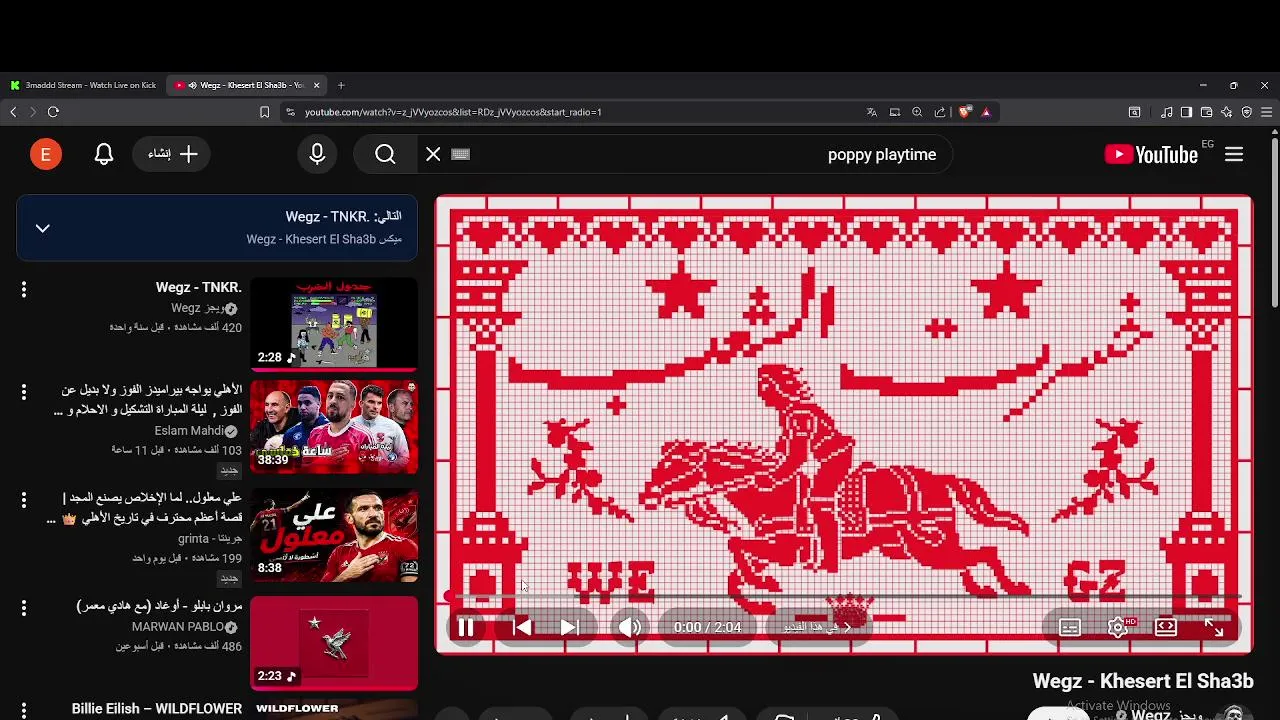Image resolution: width=1280 pixels, height=720 pixels.
Task: Go to YouTube home via logo
Action: (1151, 154)
